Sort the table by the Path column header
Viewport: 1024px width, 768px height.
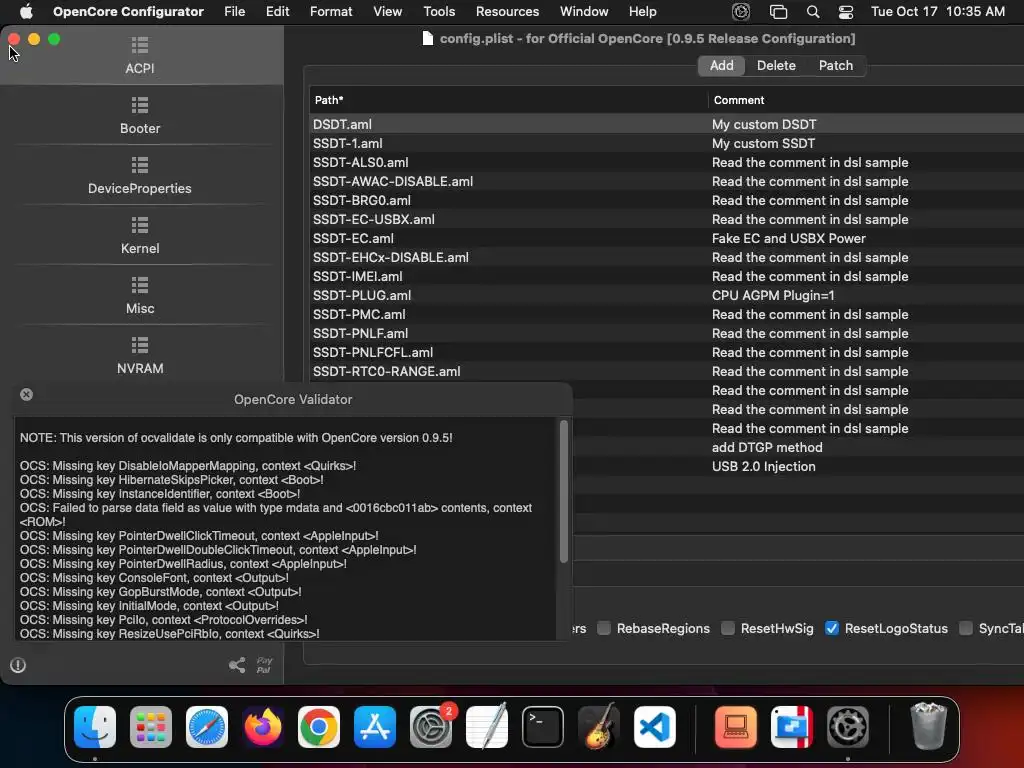[x=508, y=100]
